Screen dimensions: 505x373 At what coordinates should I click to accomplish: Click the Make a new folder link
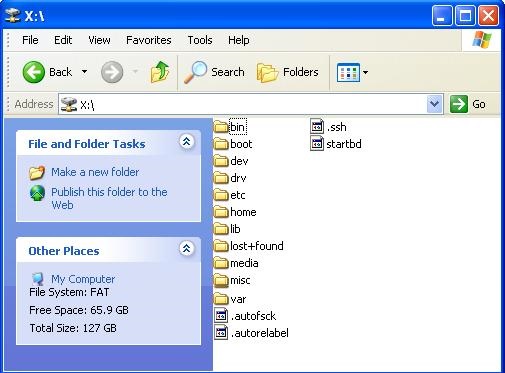[x=95, y=172]
